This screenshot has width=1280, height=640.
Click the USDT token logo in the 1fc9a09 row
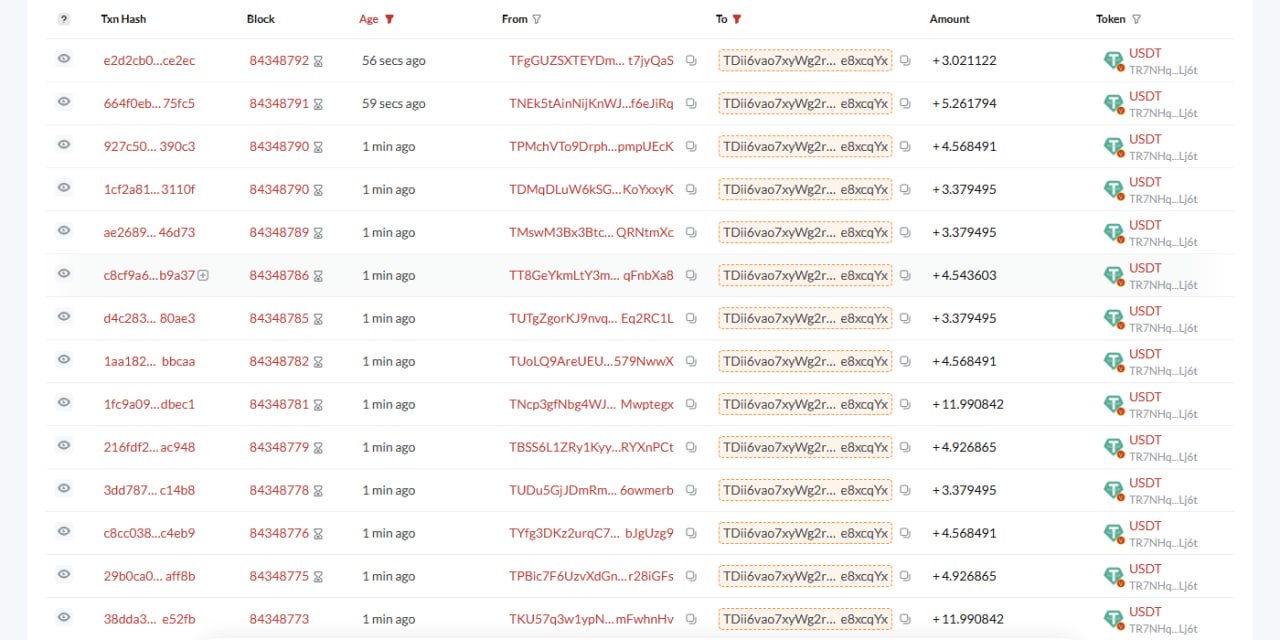(1113, 405)
